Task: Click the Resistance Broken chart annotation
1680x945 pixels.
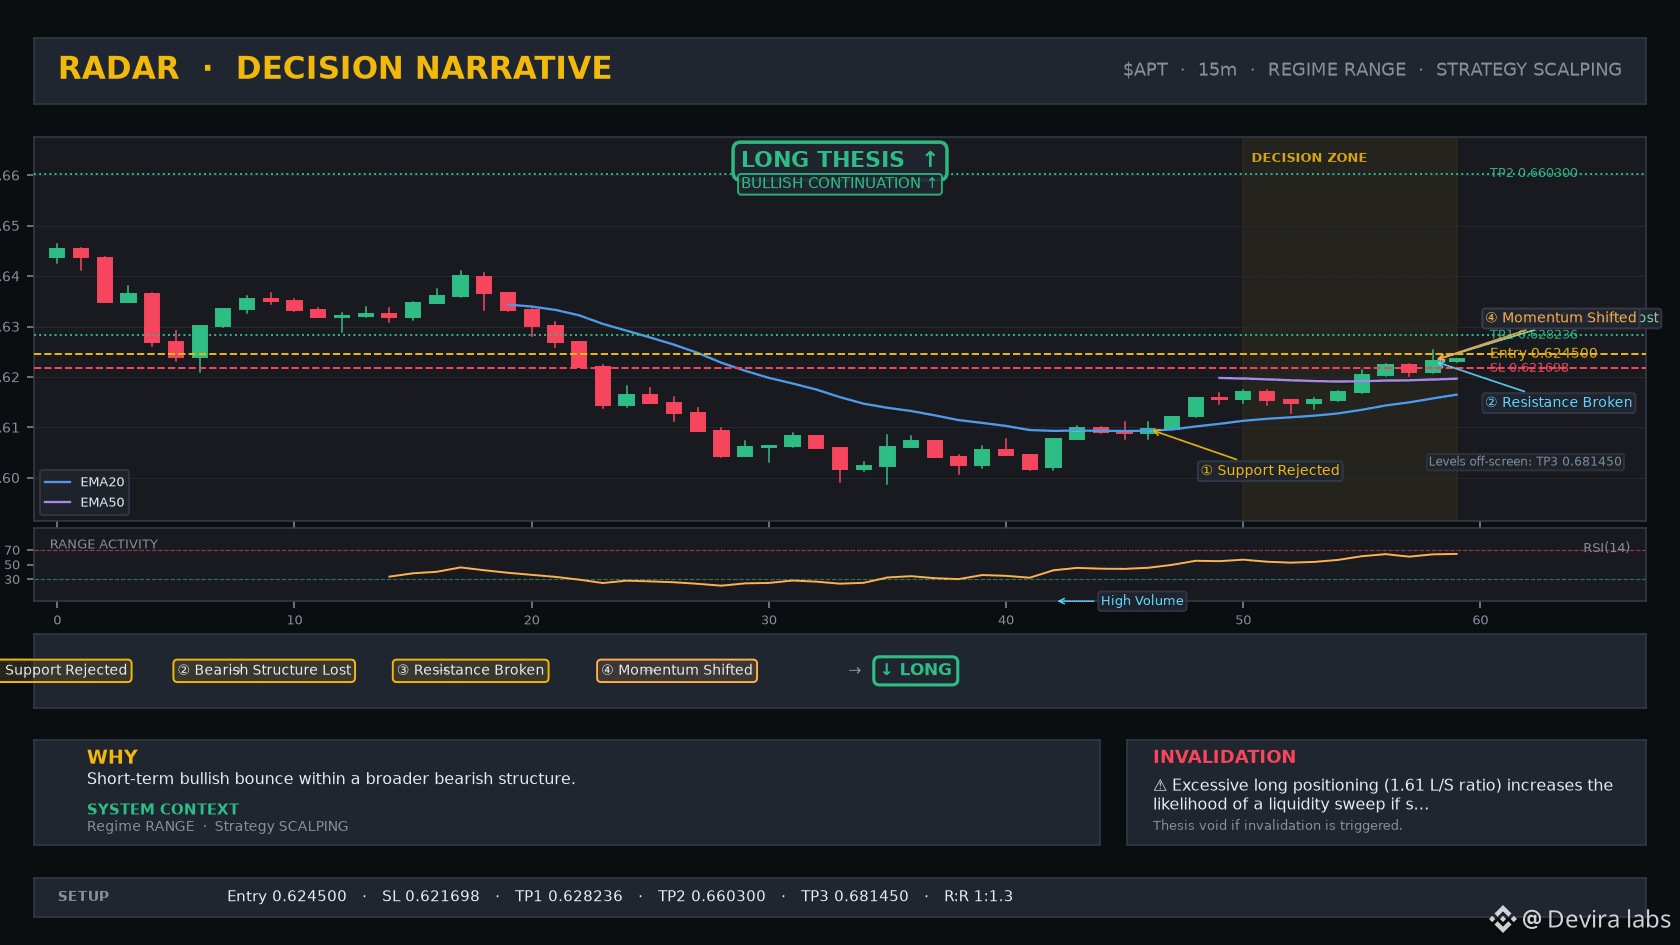Action: pyautogui.click(x=1559, y=402)
